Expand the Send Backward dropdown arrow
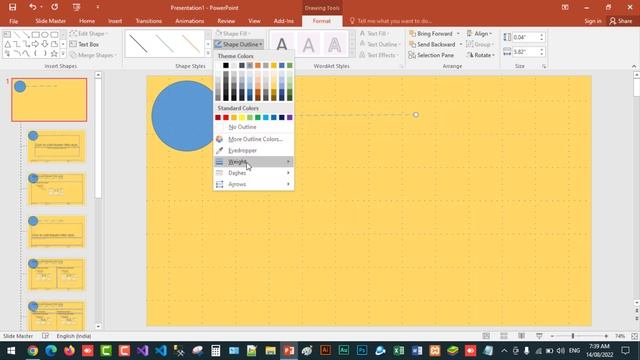Viewport: 640px width, 360px height. (460, 44)
